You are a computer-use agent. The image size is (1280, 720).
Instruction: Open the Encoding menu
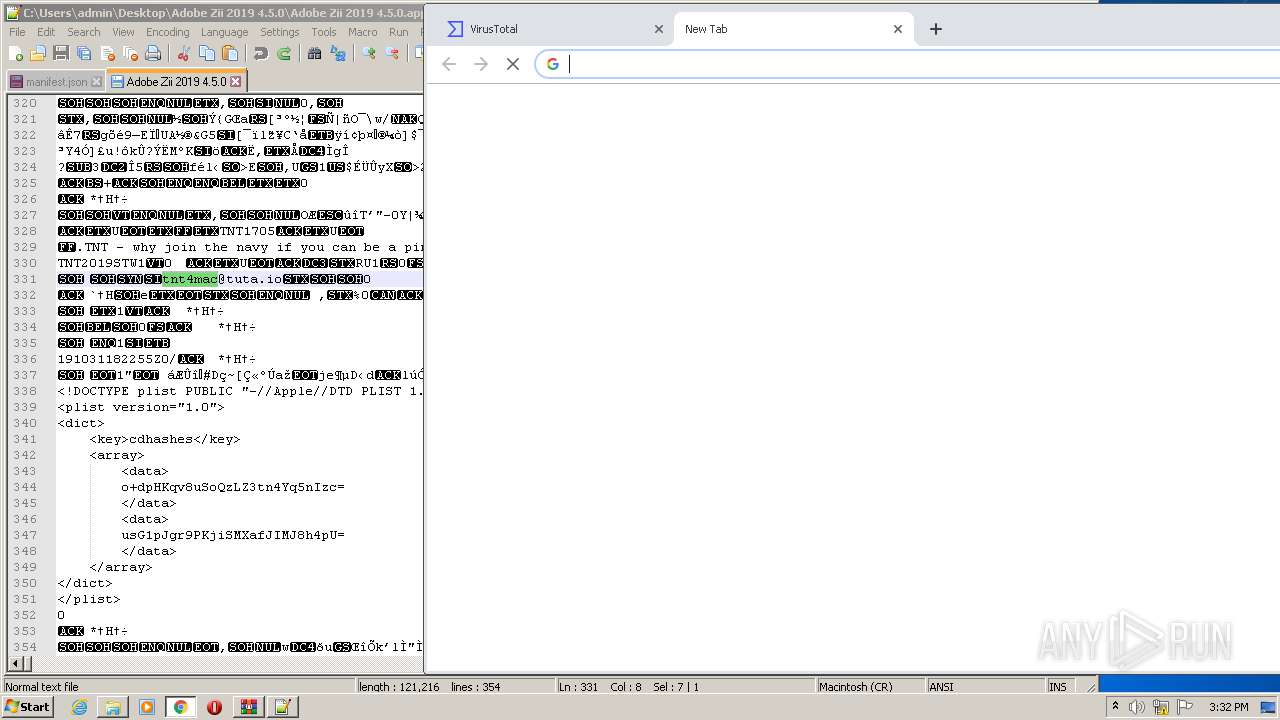(x=167, y=32)
